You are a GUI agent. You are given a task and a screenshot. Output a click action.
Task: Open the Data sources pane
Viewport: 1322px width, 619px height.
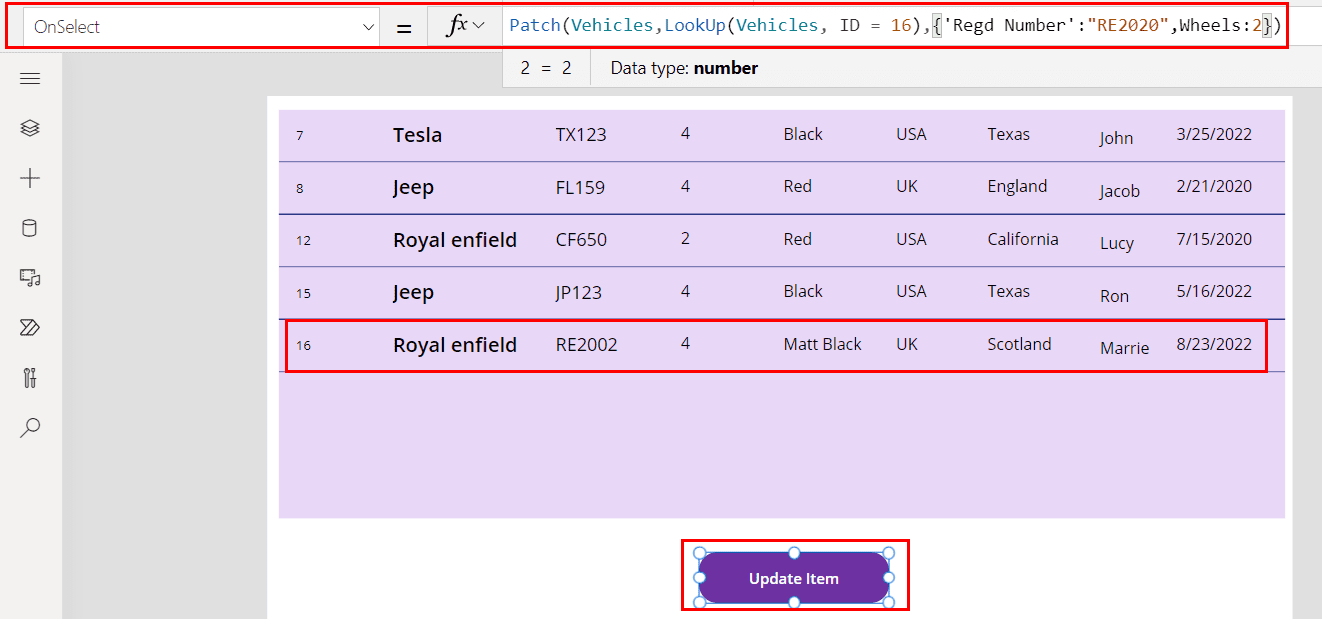[x=30, y=228]
